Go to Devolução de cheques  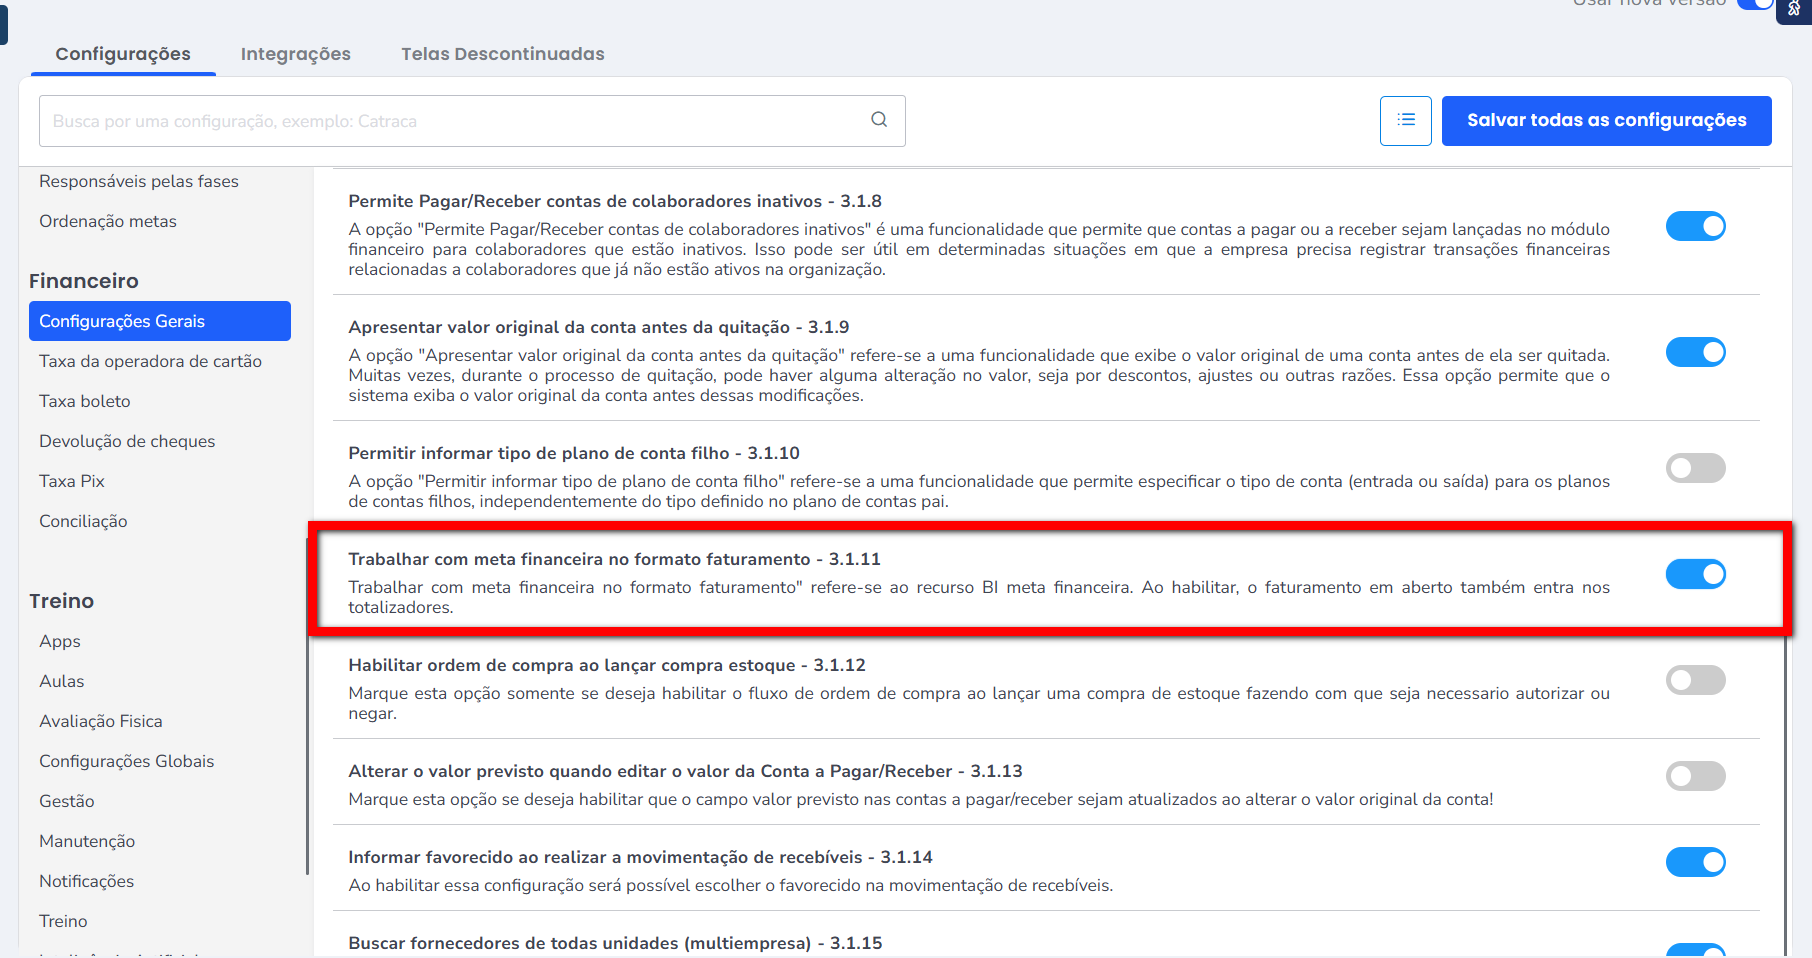coord(127,441)
